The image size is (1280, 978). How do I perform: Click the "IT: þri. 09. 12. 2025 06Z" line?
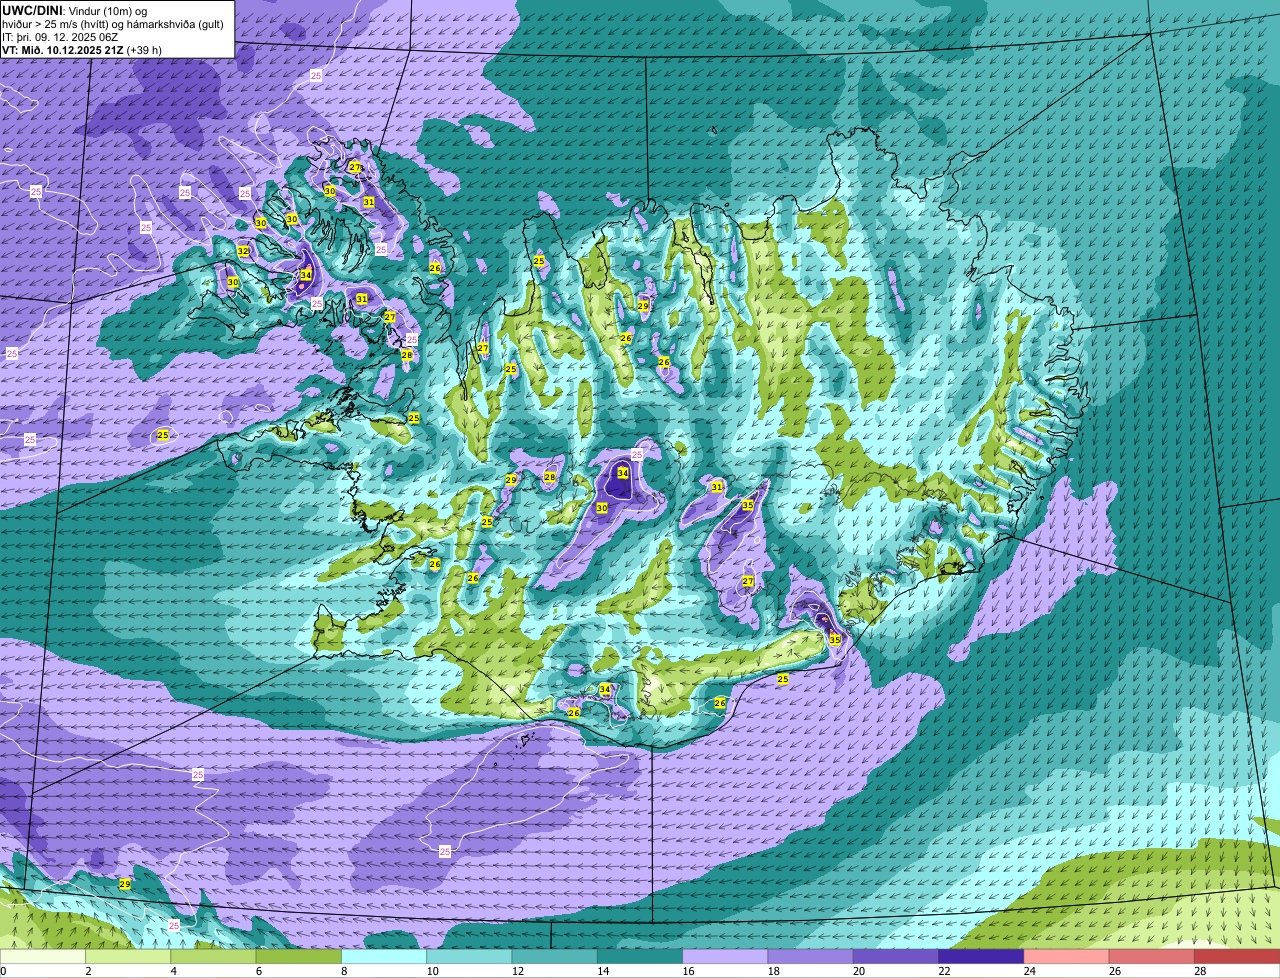point(62,36)
